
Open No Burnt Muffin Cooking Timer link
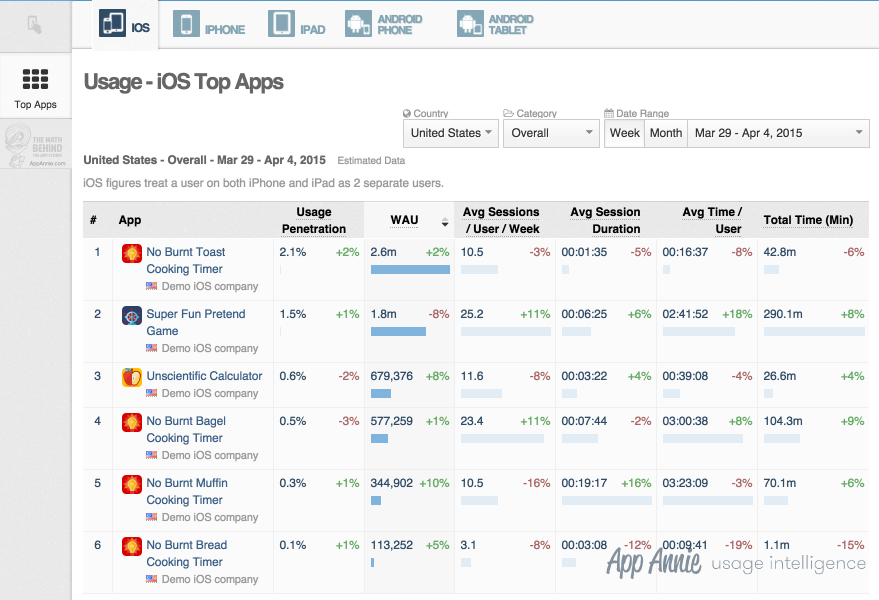pos(187,491)
